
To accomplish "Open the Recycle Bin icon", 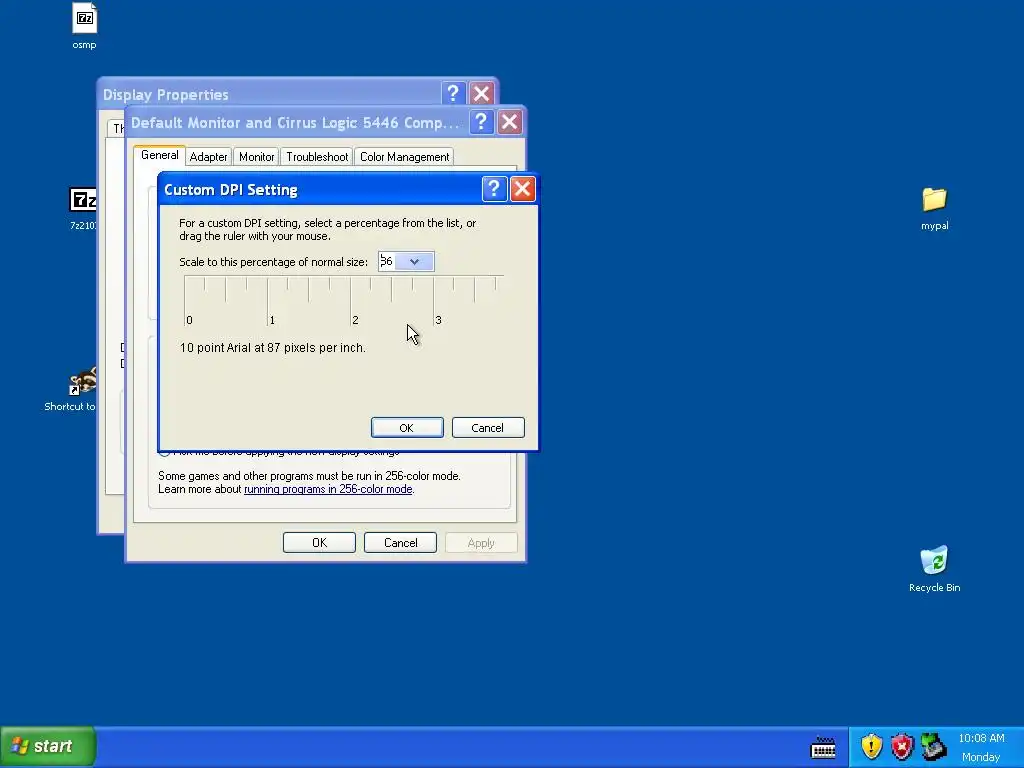I will pos(935,560).
